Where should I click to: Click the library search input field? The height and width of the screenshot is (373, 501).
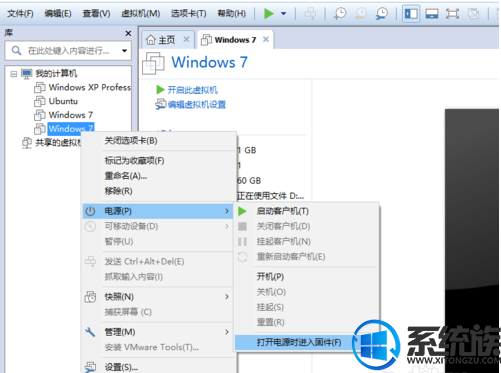coord(68,51)
